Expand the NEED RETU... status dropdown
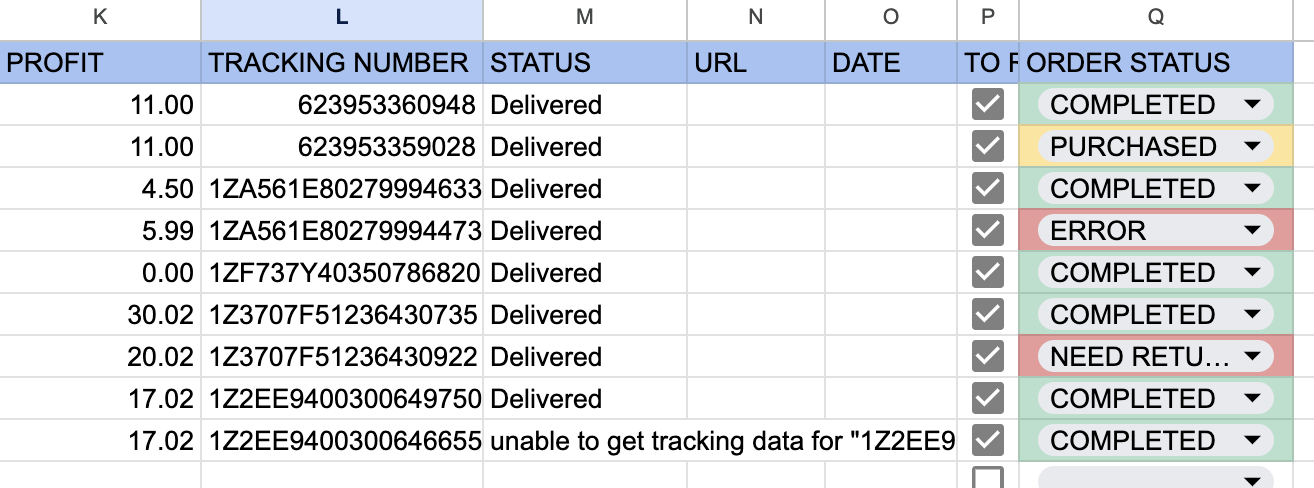The height and width of the screenshot is (488, 1314). [x=1251, y=357]
